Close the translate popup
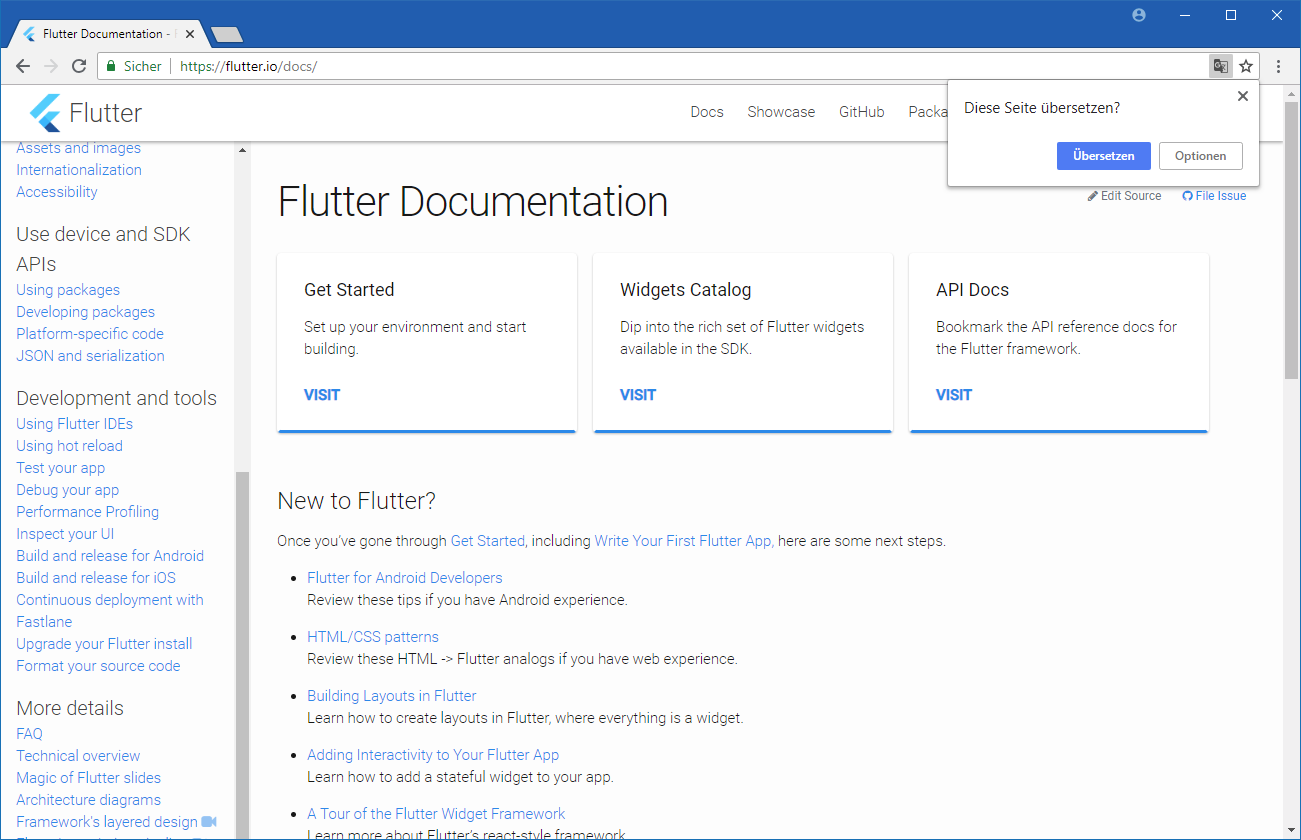The width and height of the screenshot is (1301, 840). click(x=1243, y=96)
